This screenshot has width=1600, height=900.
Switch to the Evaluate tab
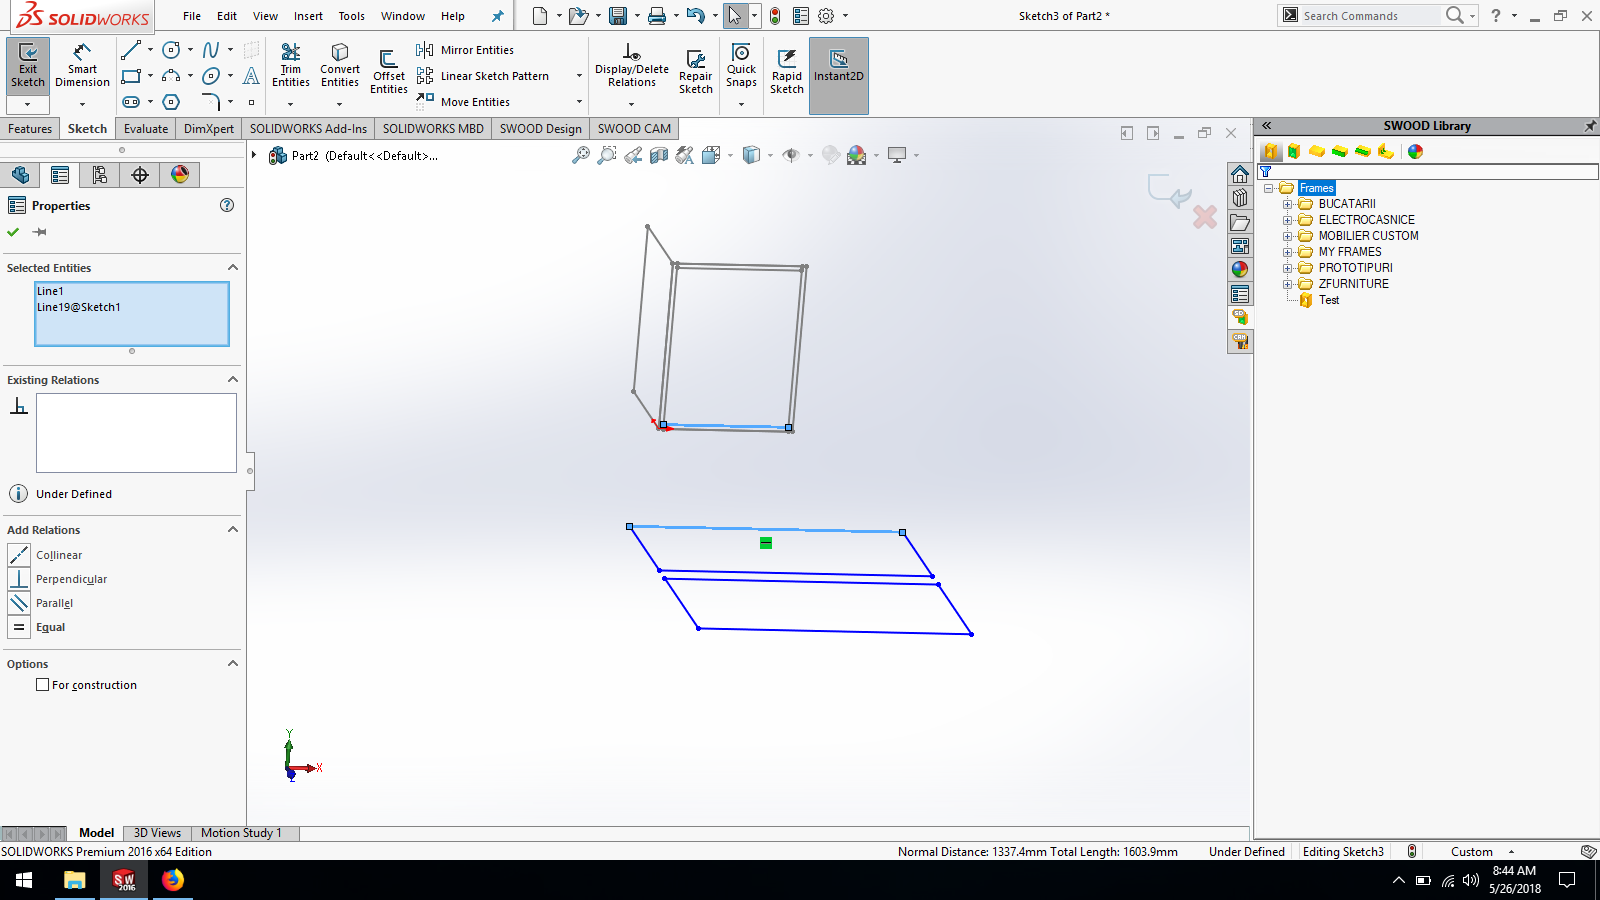tap(146, 129)
